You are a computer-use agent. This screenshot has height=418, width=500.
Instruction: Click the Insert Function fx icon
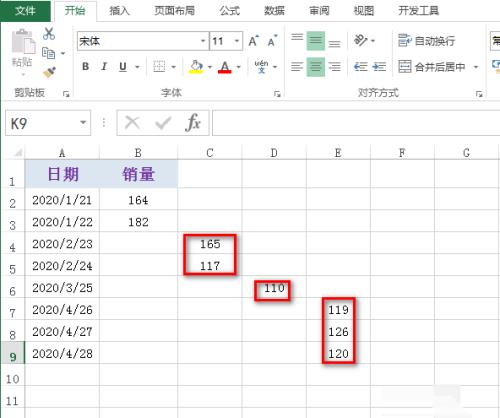(x=193, y=123)
